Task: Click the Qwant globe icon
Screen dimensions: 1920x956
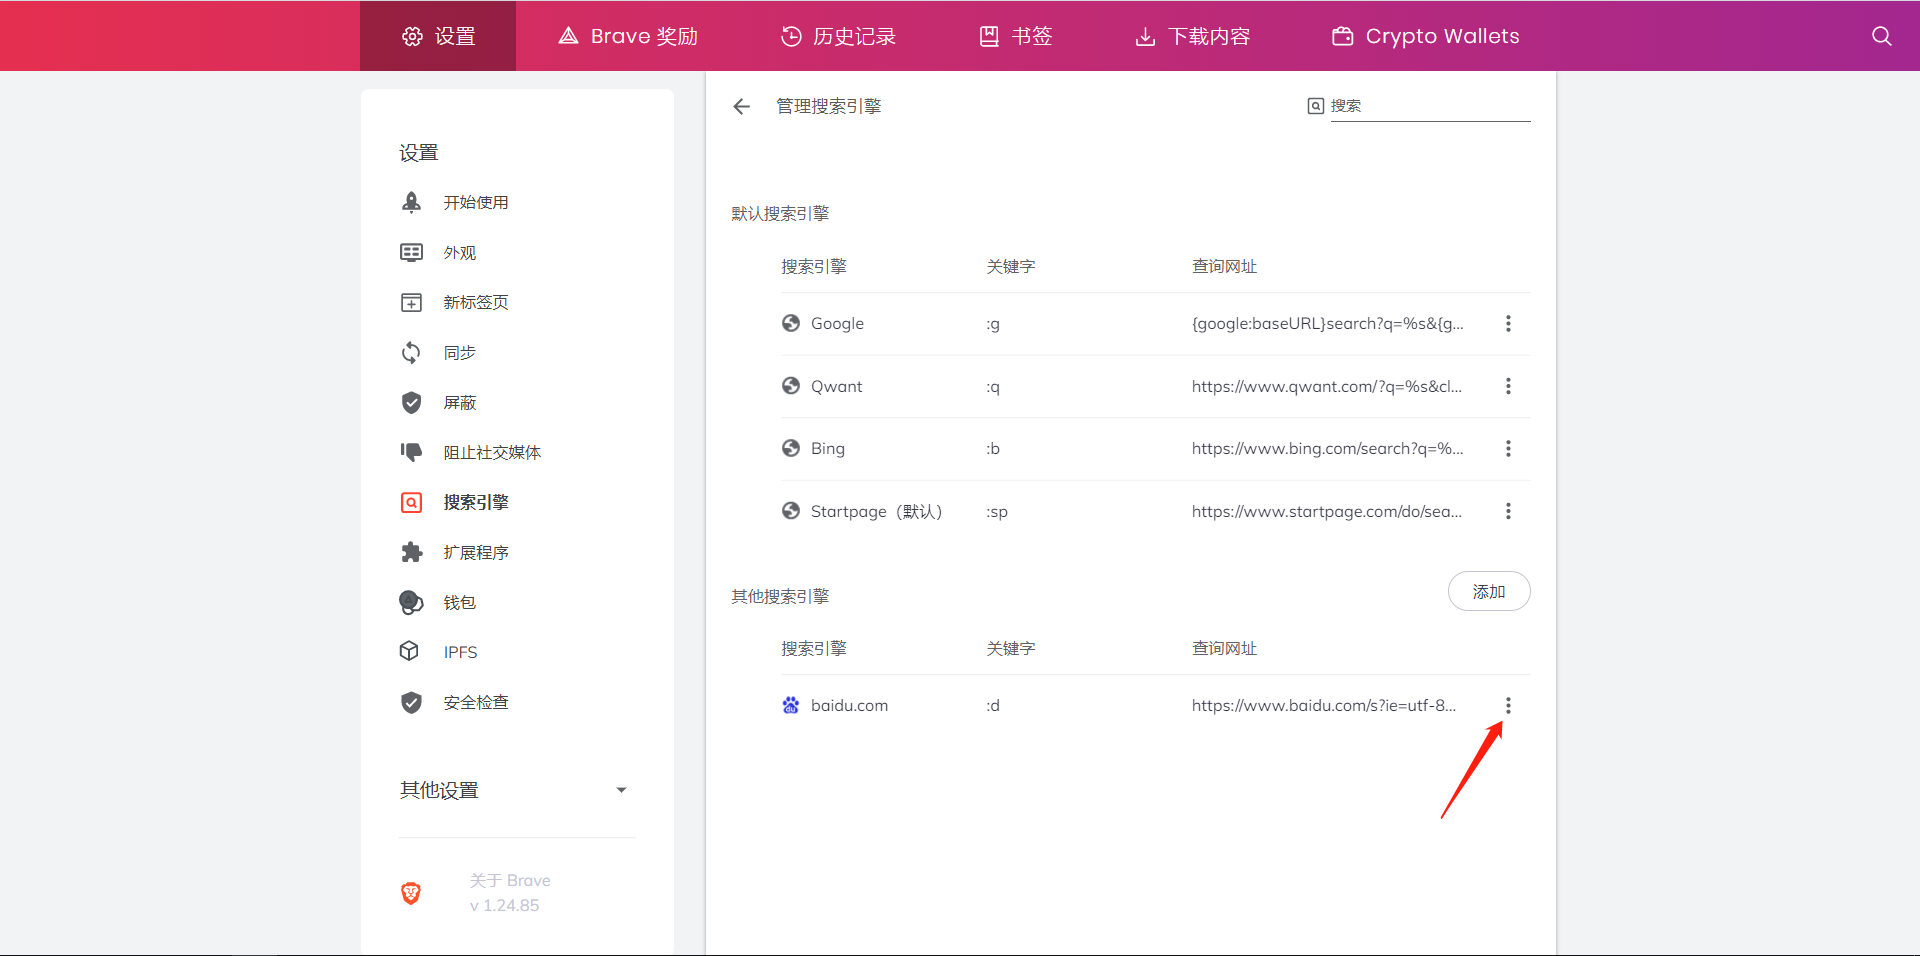Action: (791, 386)
